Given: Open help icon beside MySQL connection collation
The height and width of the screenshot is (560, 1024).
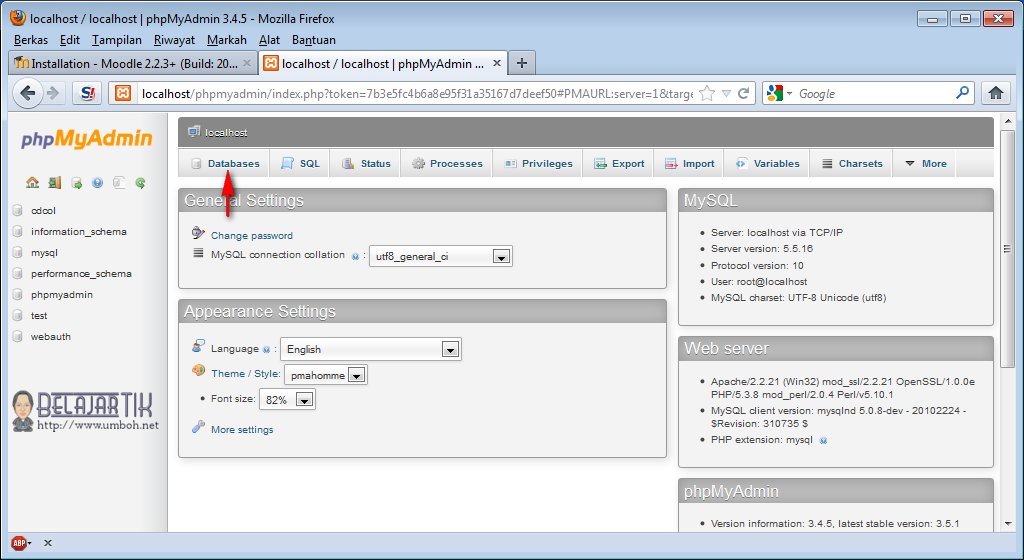Looking at the screenshot, I should click(x=355, y=257).
